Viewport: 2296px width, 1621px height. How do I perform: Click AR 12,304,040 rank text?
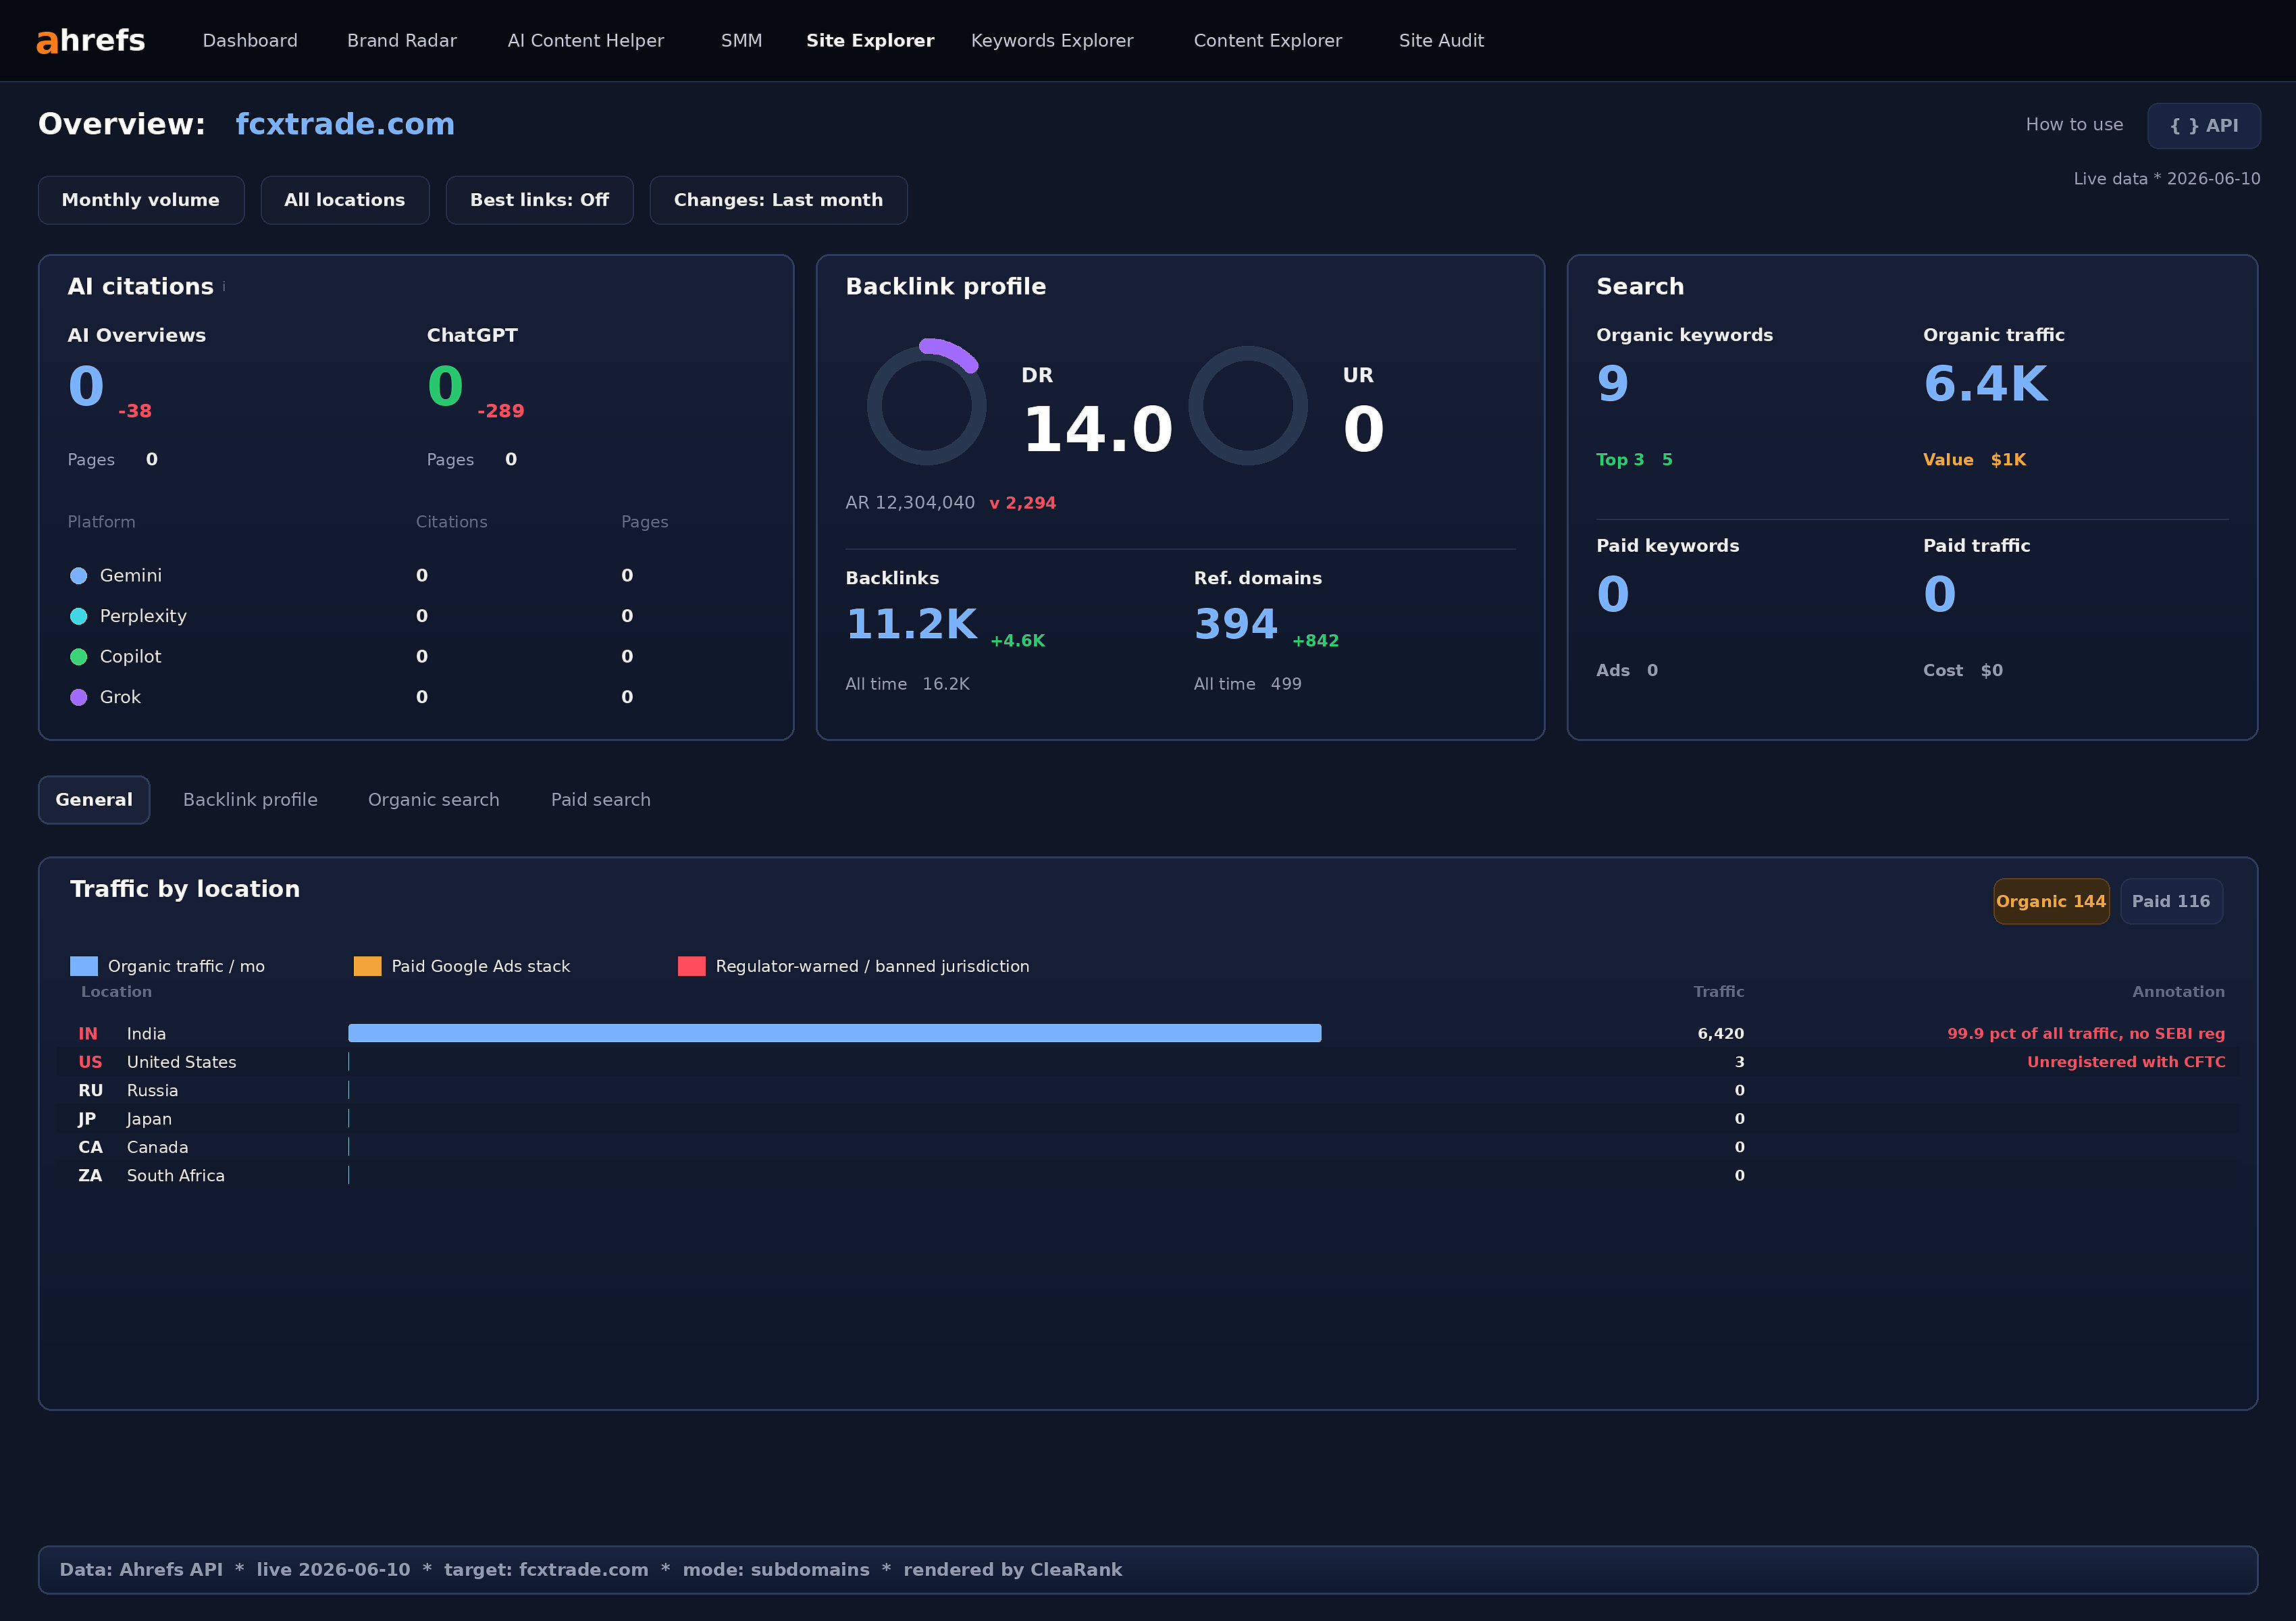910,503
